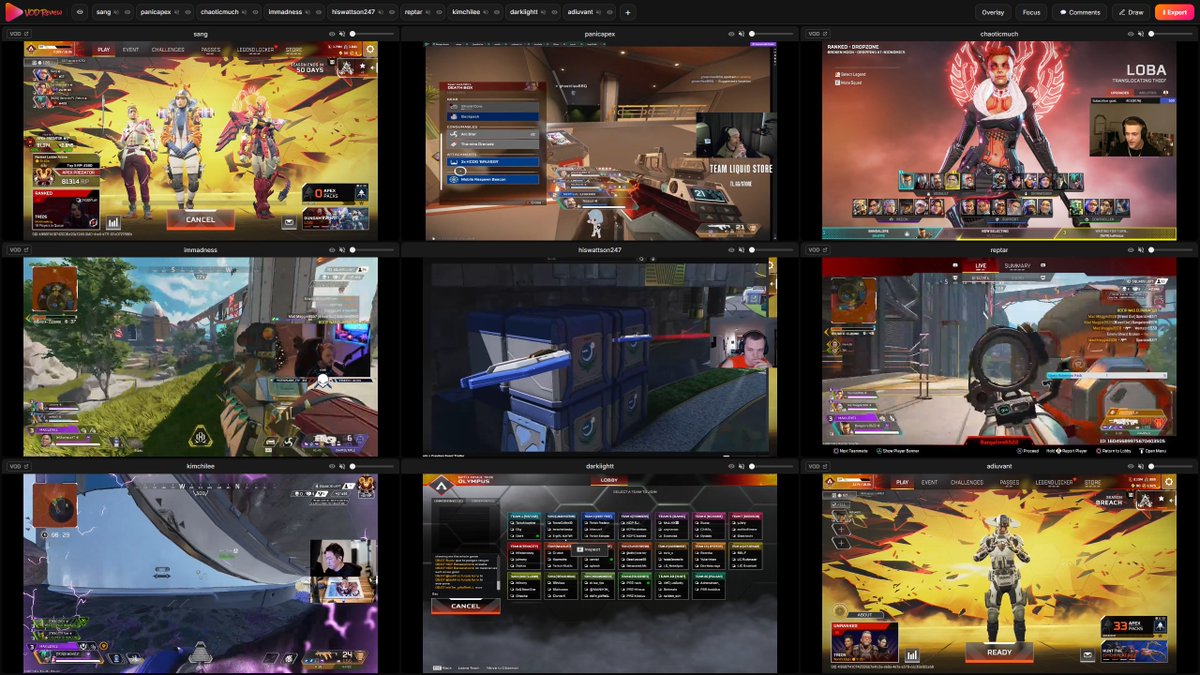Click the speaker icon in the chaoticmuch panel header
This screenshot has width=1200, height=675.
pyautogui.click(x=1141, y=33)
